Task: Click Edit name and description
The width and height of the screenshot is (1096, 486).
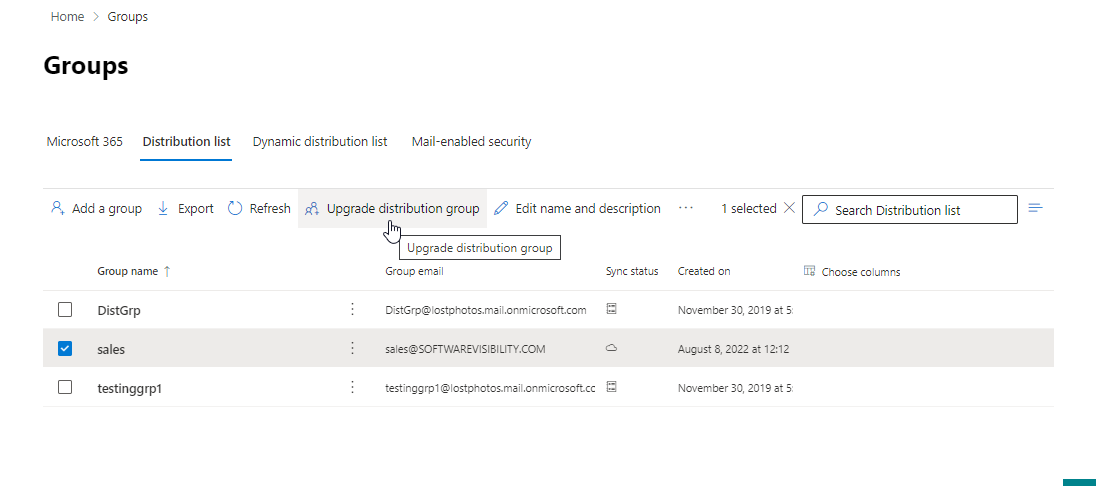Action: [577, 208]
